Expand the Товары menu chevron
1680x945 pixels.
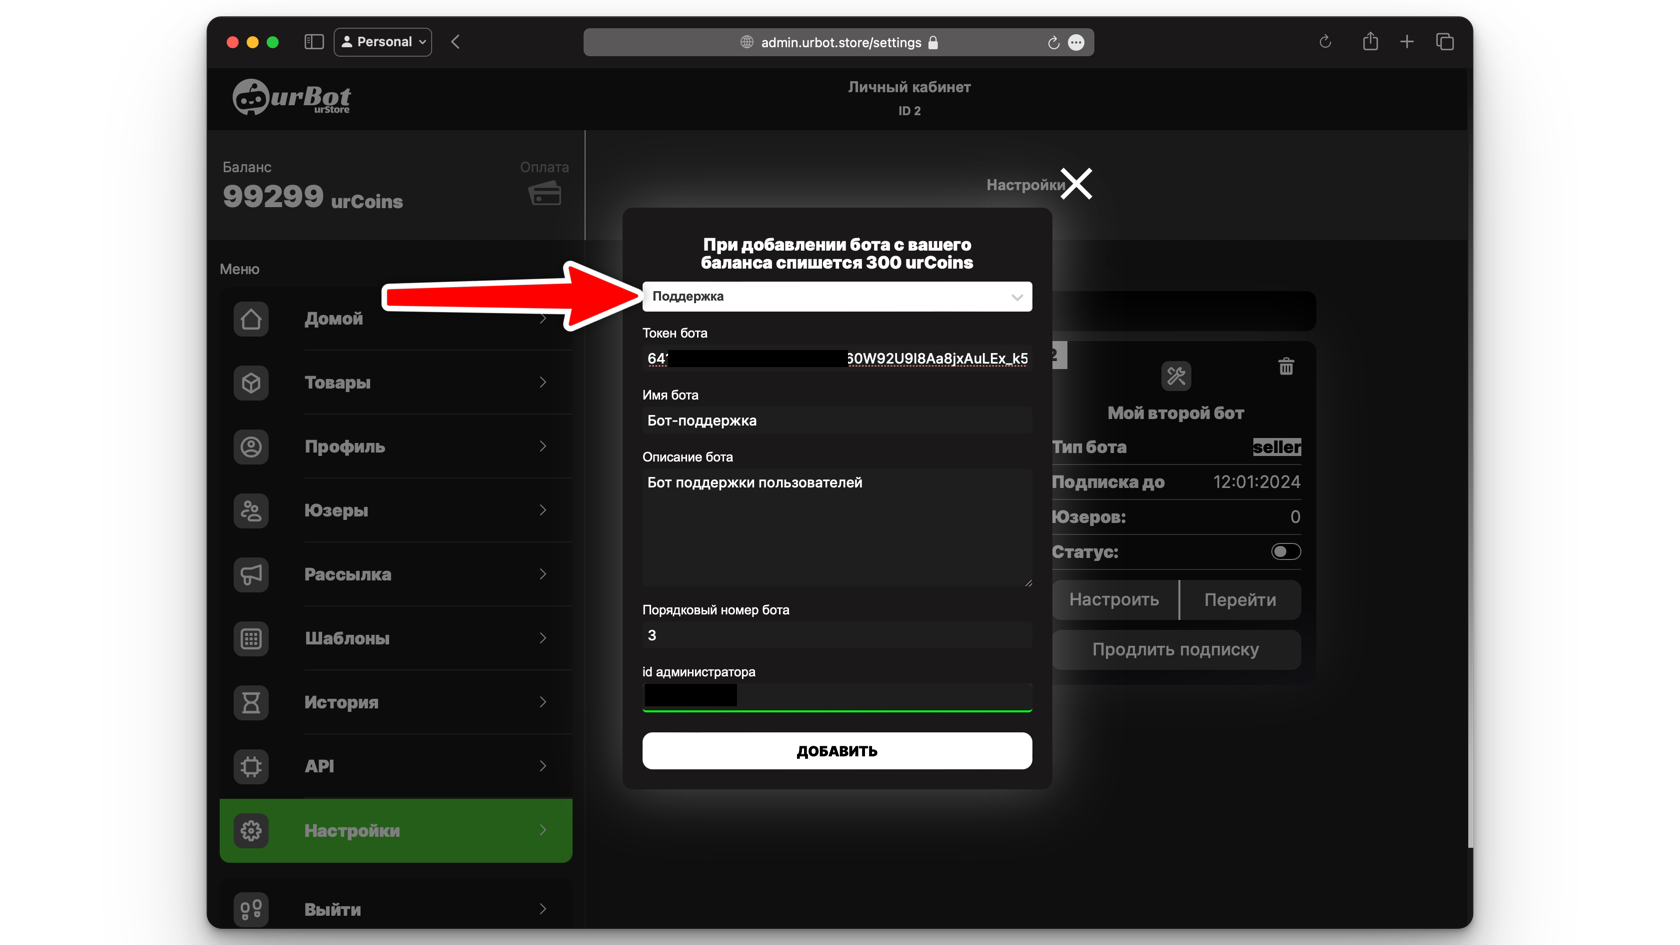543,383
